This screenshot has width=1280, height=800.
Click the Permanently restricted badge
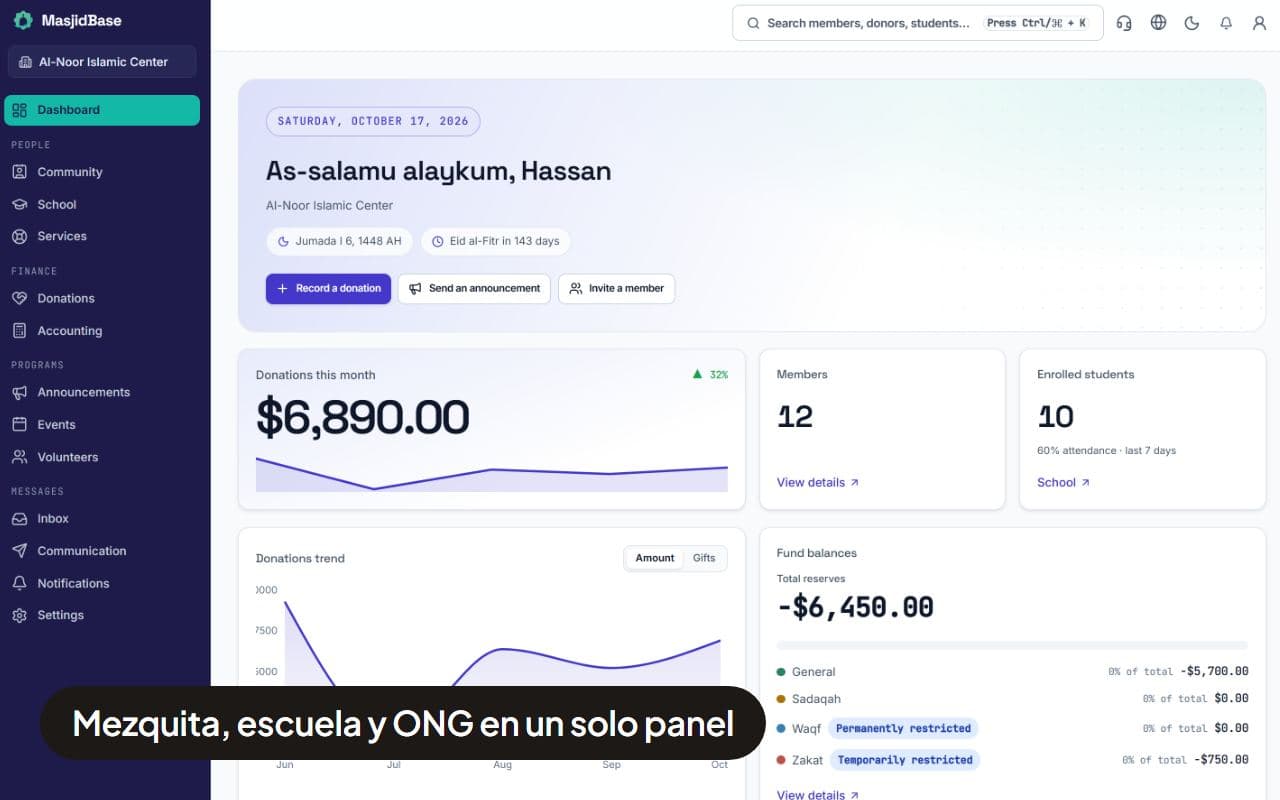click(x=903, y=728)
